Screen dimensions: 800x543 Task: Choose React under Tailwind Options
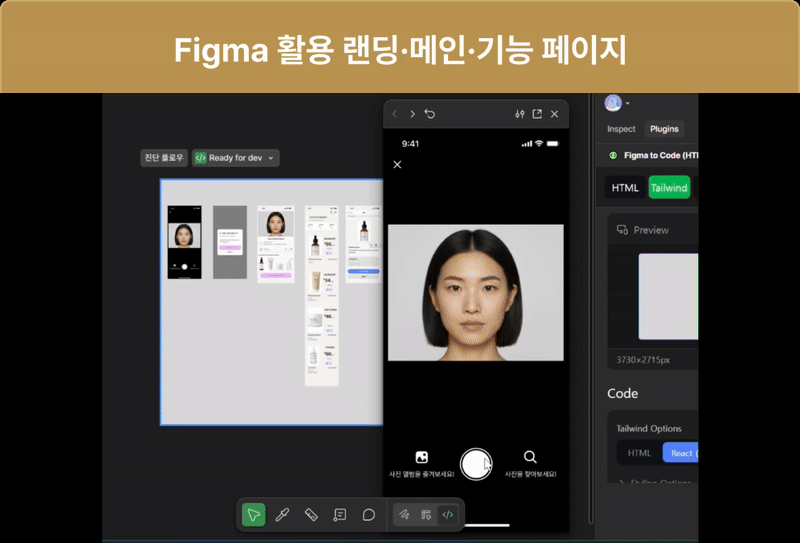coord(680,453)
